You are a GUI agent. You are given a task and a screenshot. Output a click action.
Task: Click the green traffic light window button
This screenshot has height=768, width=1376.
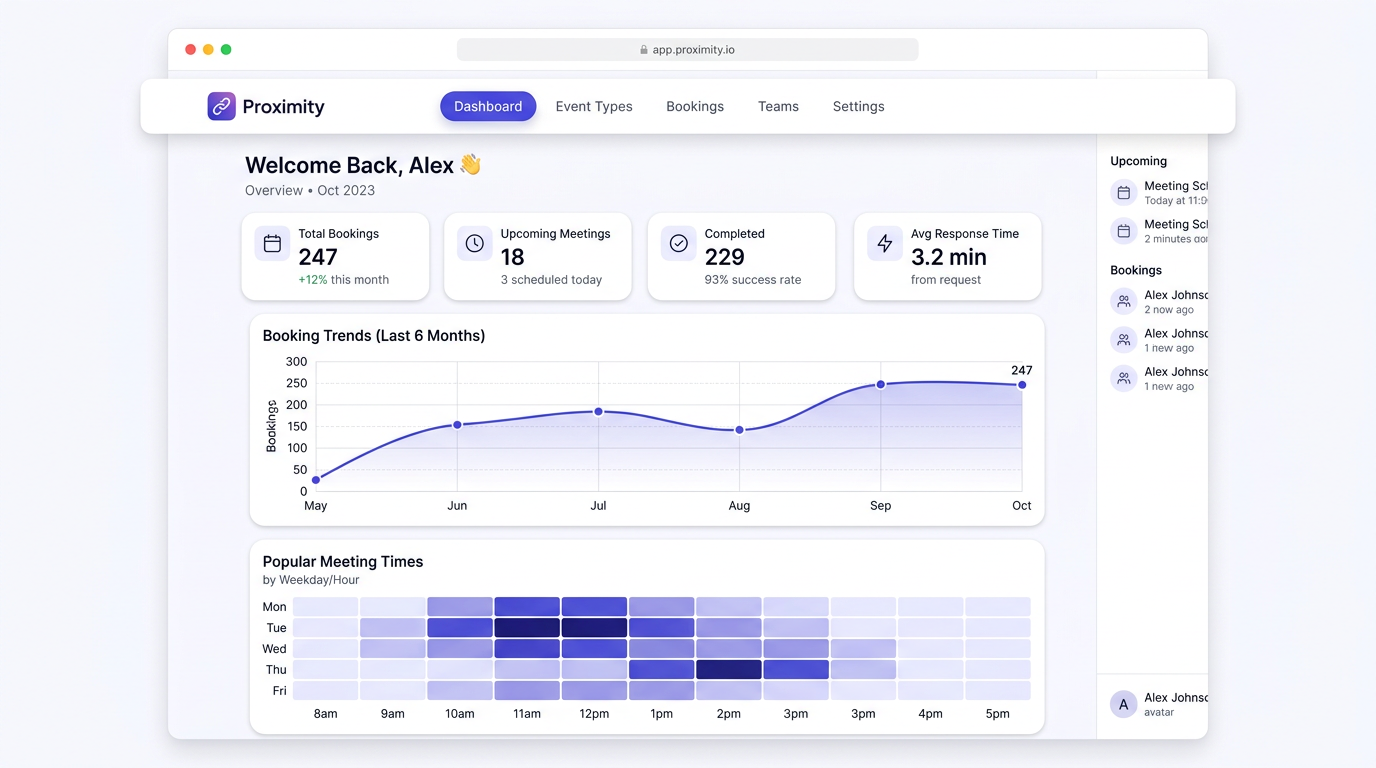[x=226, y=48]
